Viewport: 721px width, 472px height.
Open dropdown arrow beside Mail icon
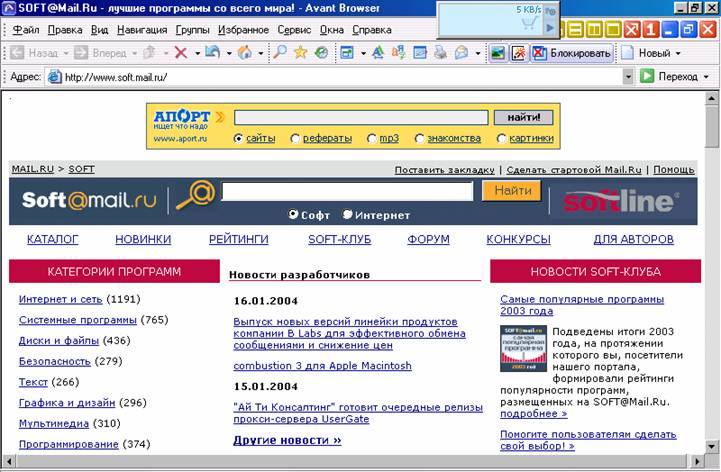(x=478, y=53)
